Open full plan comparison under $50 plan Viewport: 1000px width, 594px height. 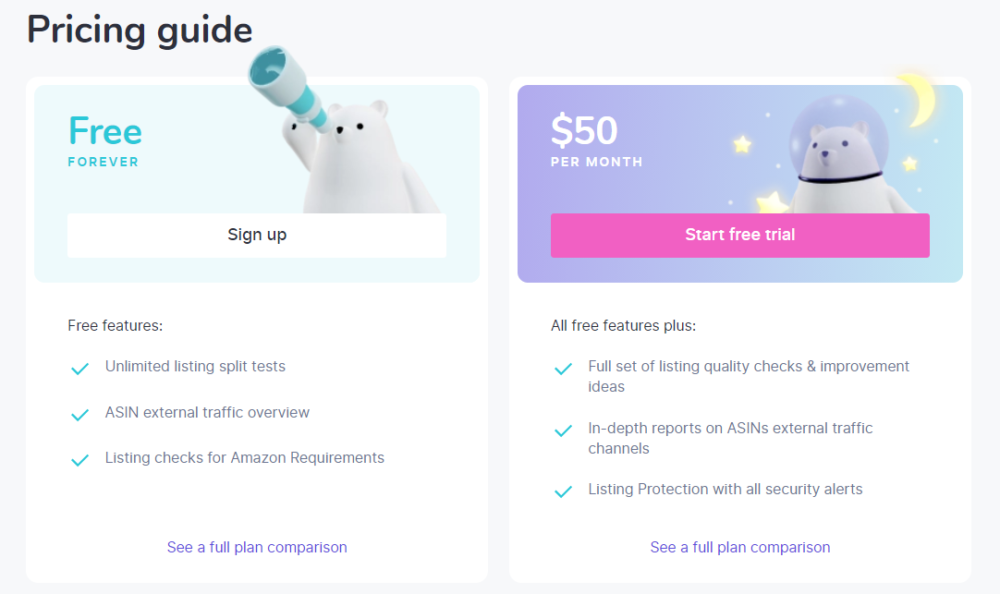(740, 547)
